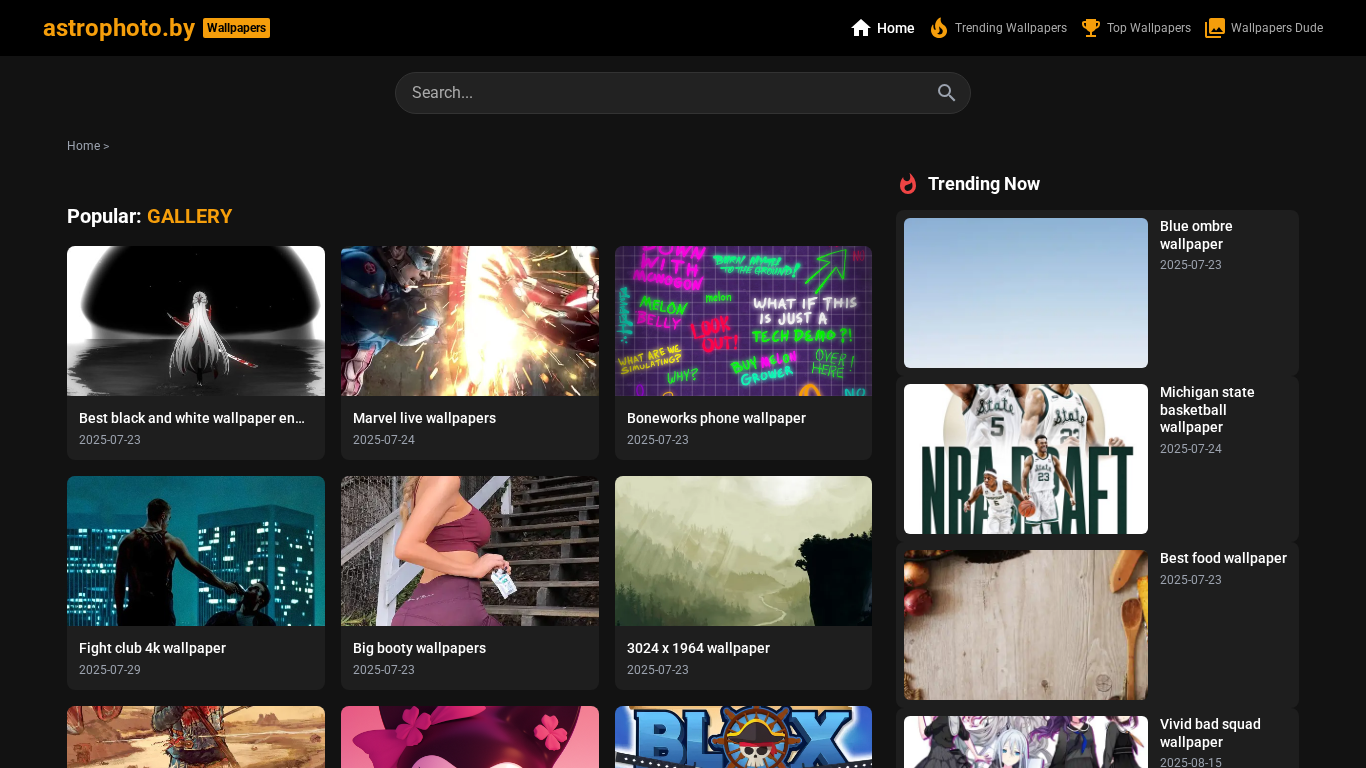
Task: Click the Top Wallpapers trophy icon
Action: point(1091,28)
